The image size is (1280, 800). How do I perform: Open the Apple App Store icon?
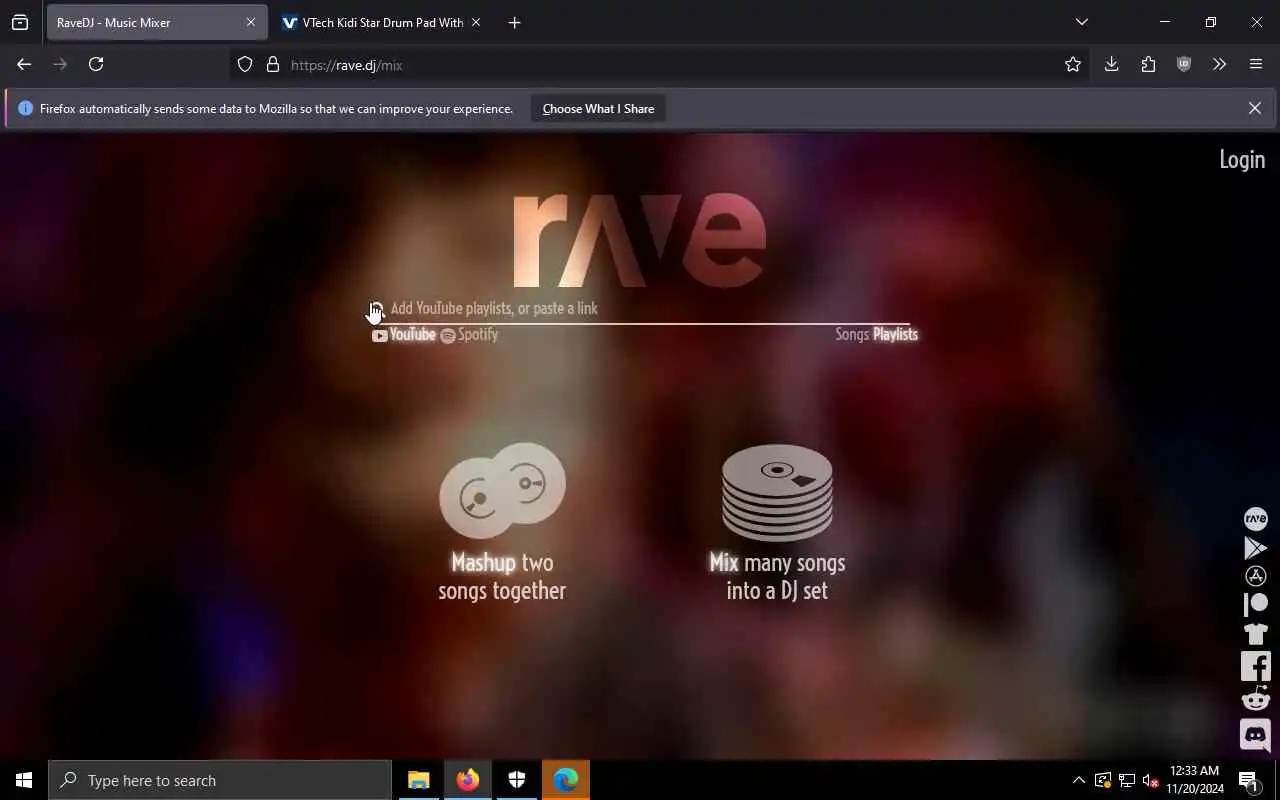1255,576
